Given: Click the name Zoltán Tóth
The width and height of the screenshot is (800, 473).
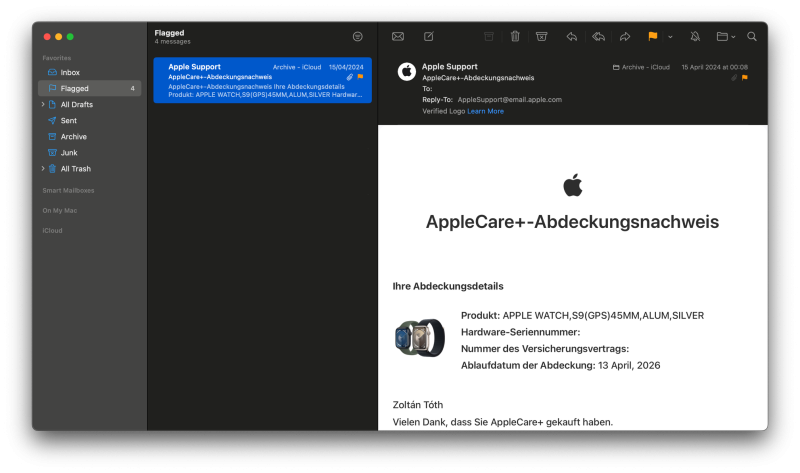Looking at the screenshot, I should tap(418, 405).
